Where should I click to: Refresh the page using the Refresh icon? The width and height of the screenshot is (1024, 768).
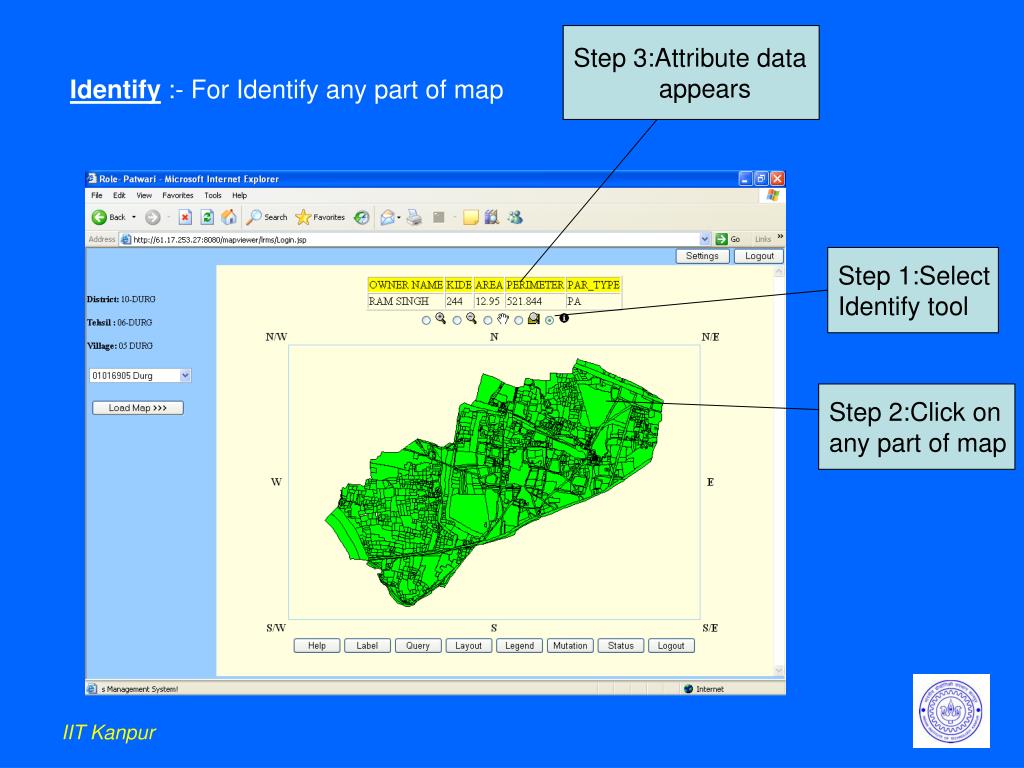(x=207, y=216)
